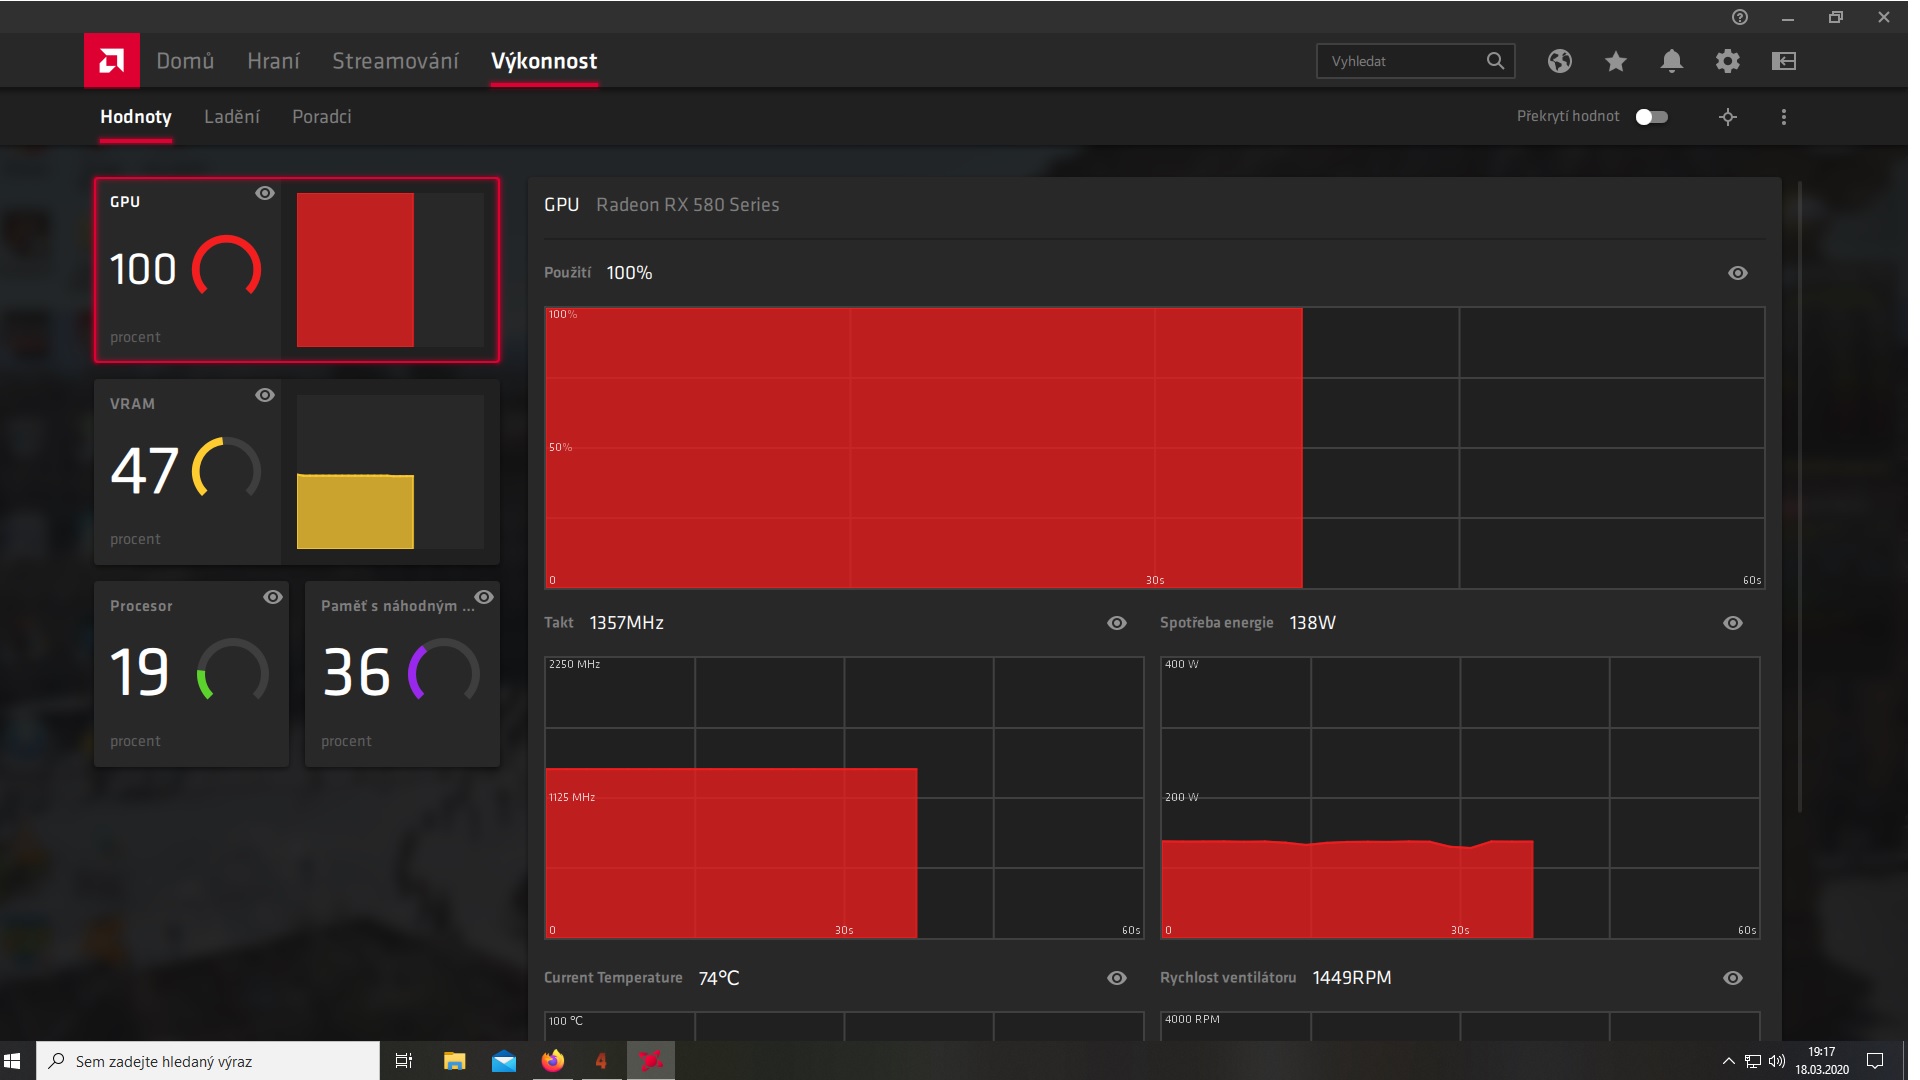This screenshot has width=1920, height=1080.
Task: Switch to the Ladění tab
Action: coord(231,117)
